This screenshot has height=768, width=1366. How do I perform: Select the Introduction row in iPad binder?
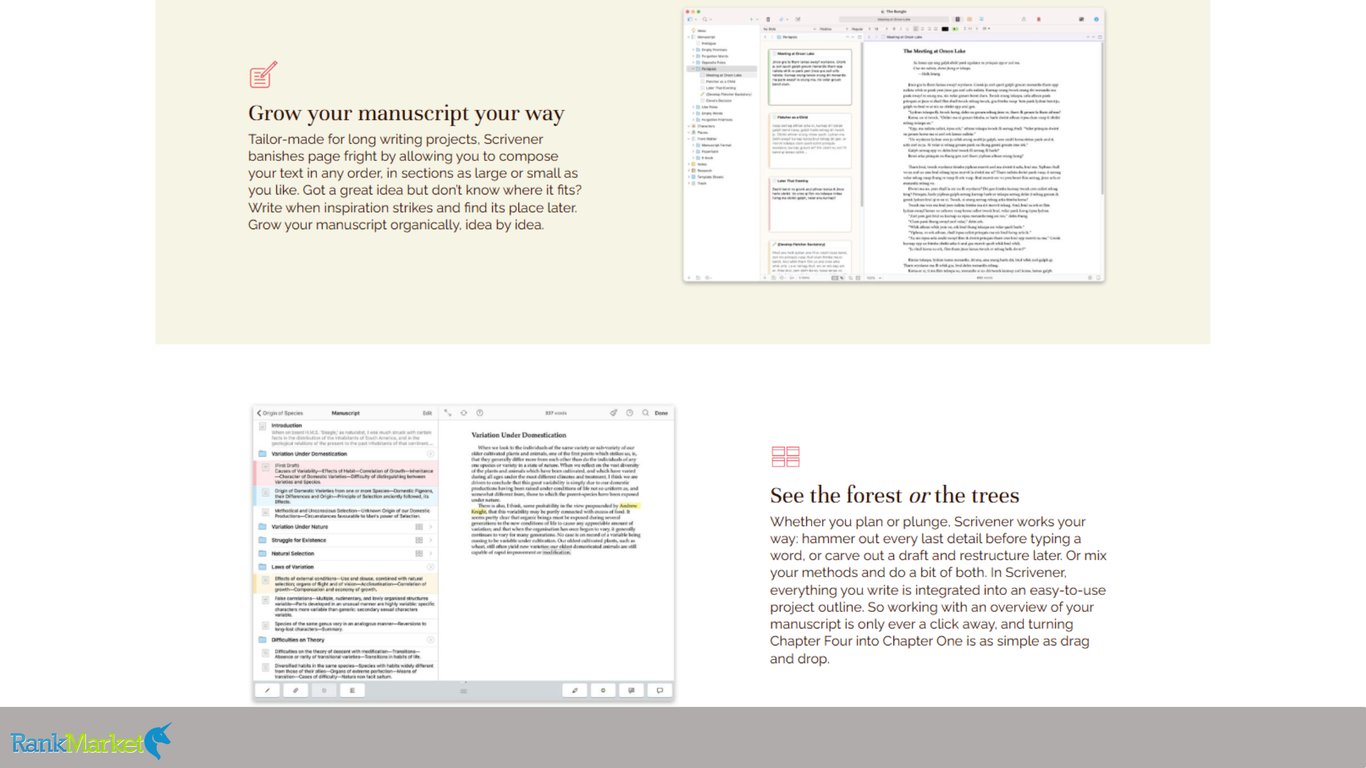click(x=345, y=432)
